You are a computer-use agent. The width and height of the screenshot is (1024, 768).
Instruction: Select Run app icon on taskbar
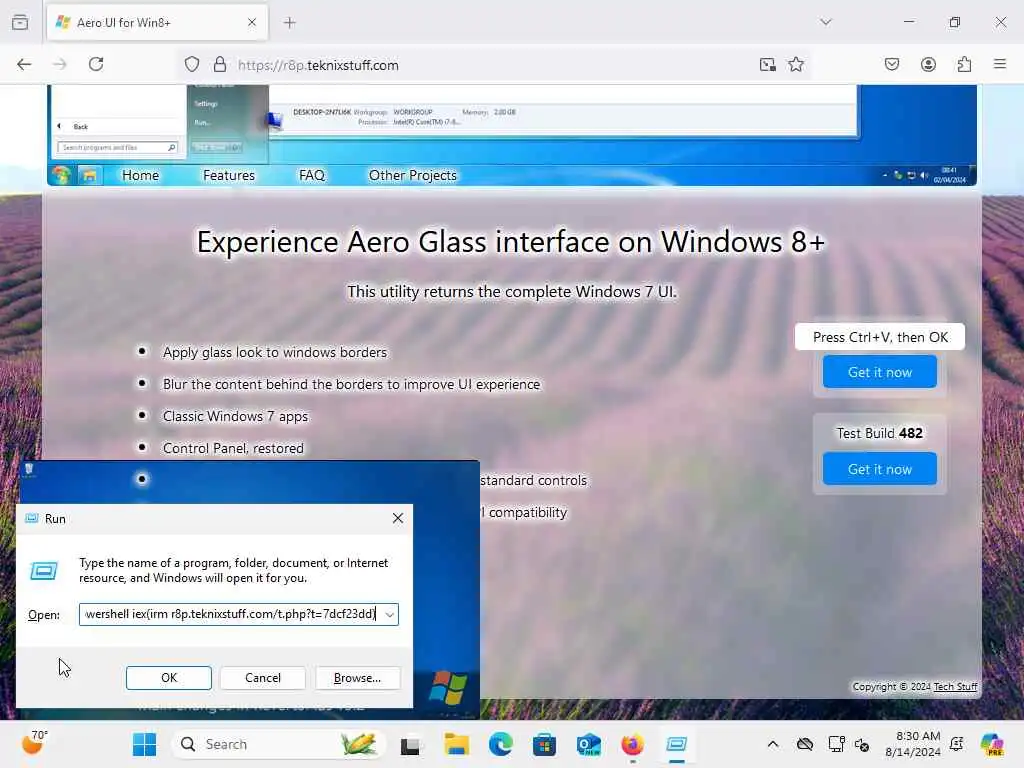(x=677, y=744)
